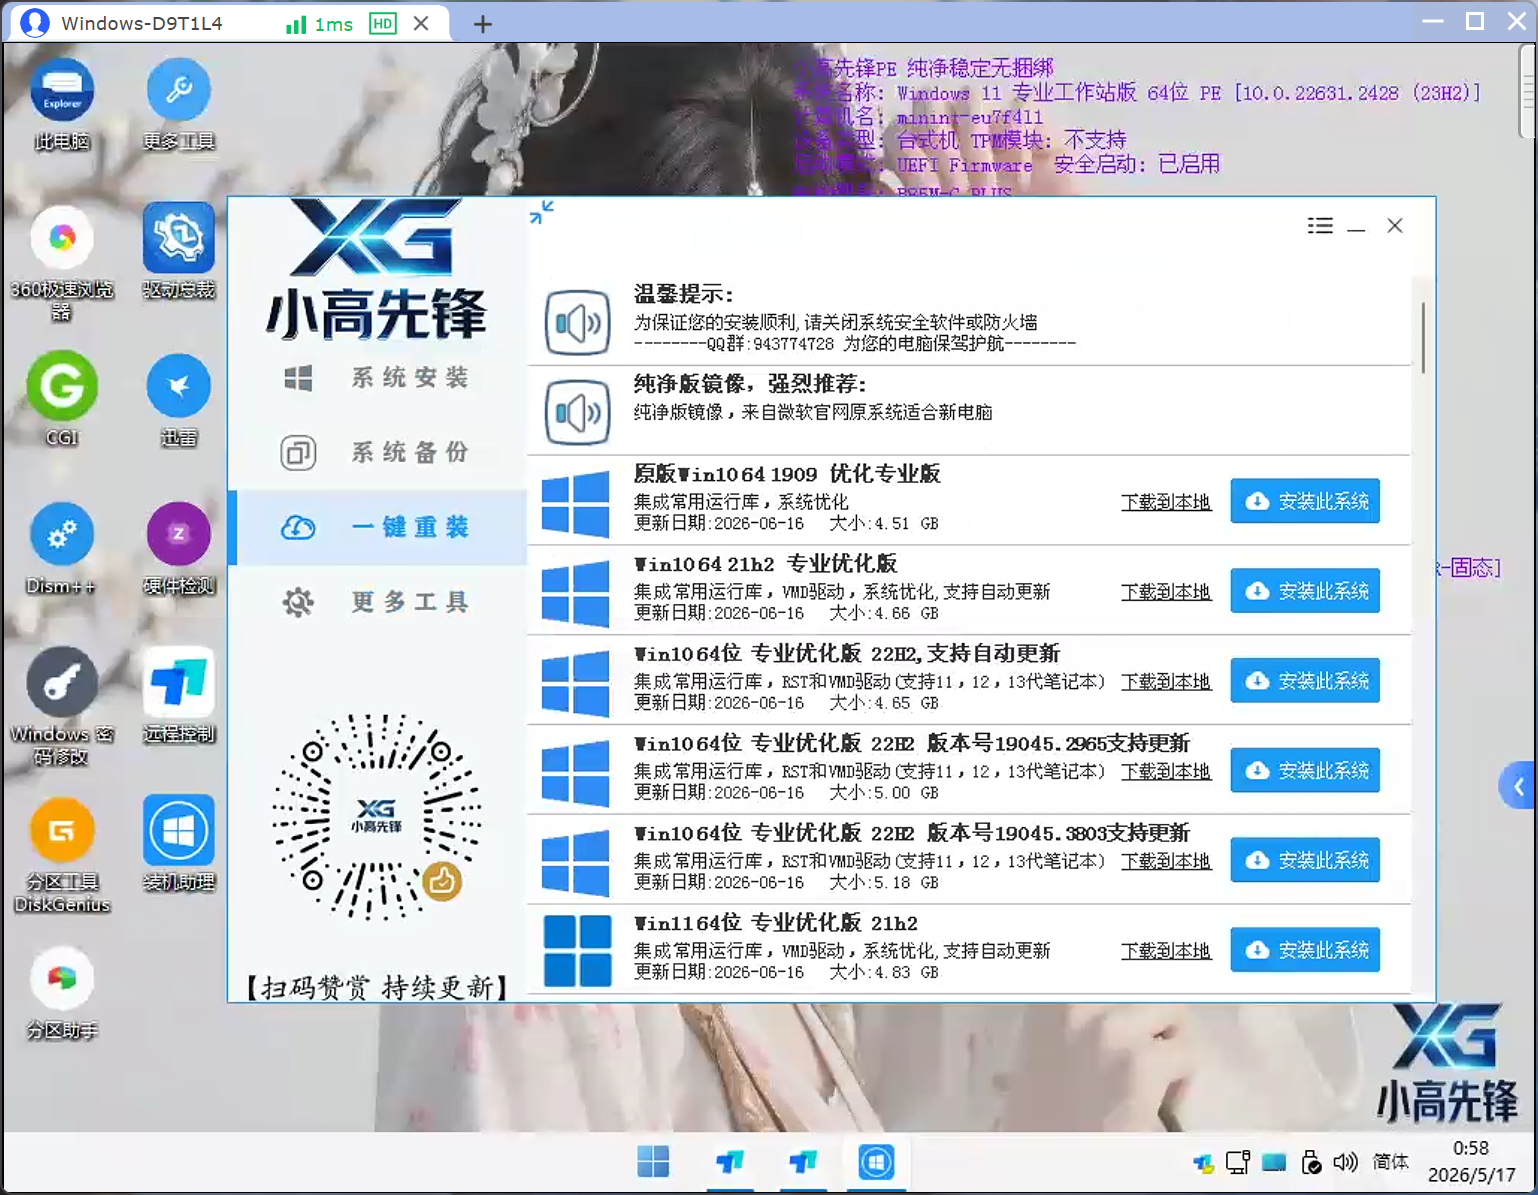Click the Windows logo for 原版Win10 1909
The image size is (1538, 1195).
[575, 503]
